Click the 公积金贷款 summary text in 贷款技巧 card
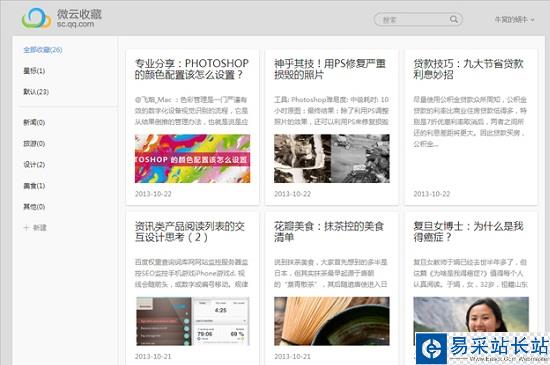Viewport: 550px width, 365px height. tap(470, 122)
